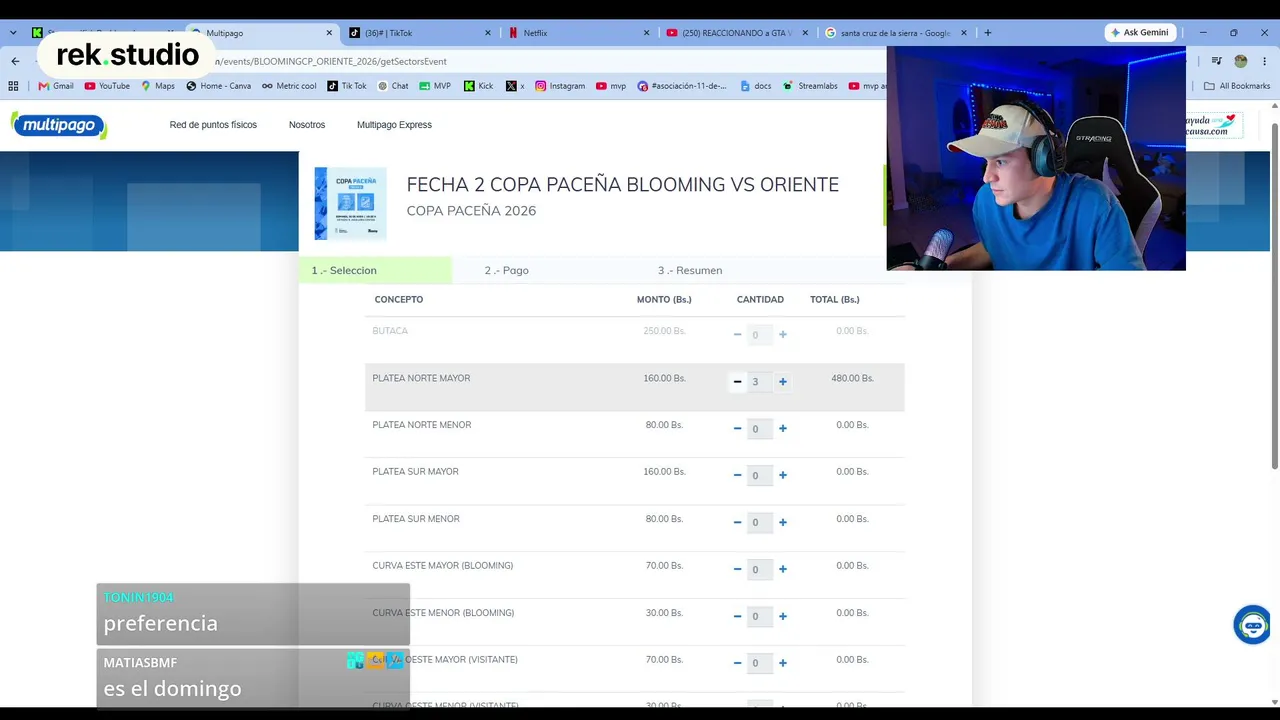Viewport: 1280px width, 720px height.
Task: Close the Netflix tab
Action: point(646,33)
